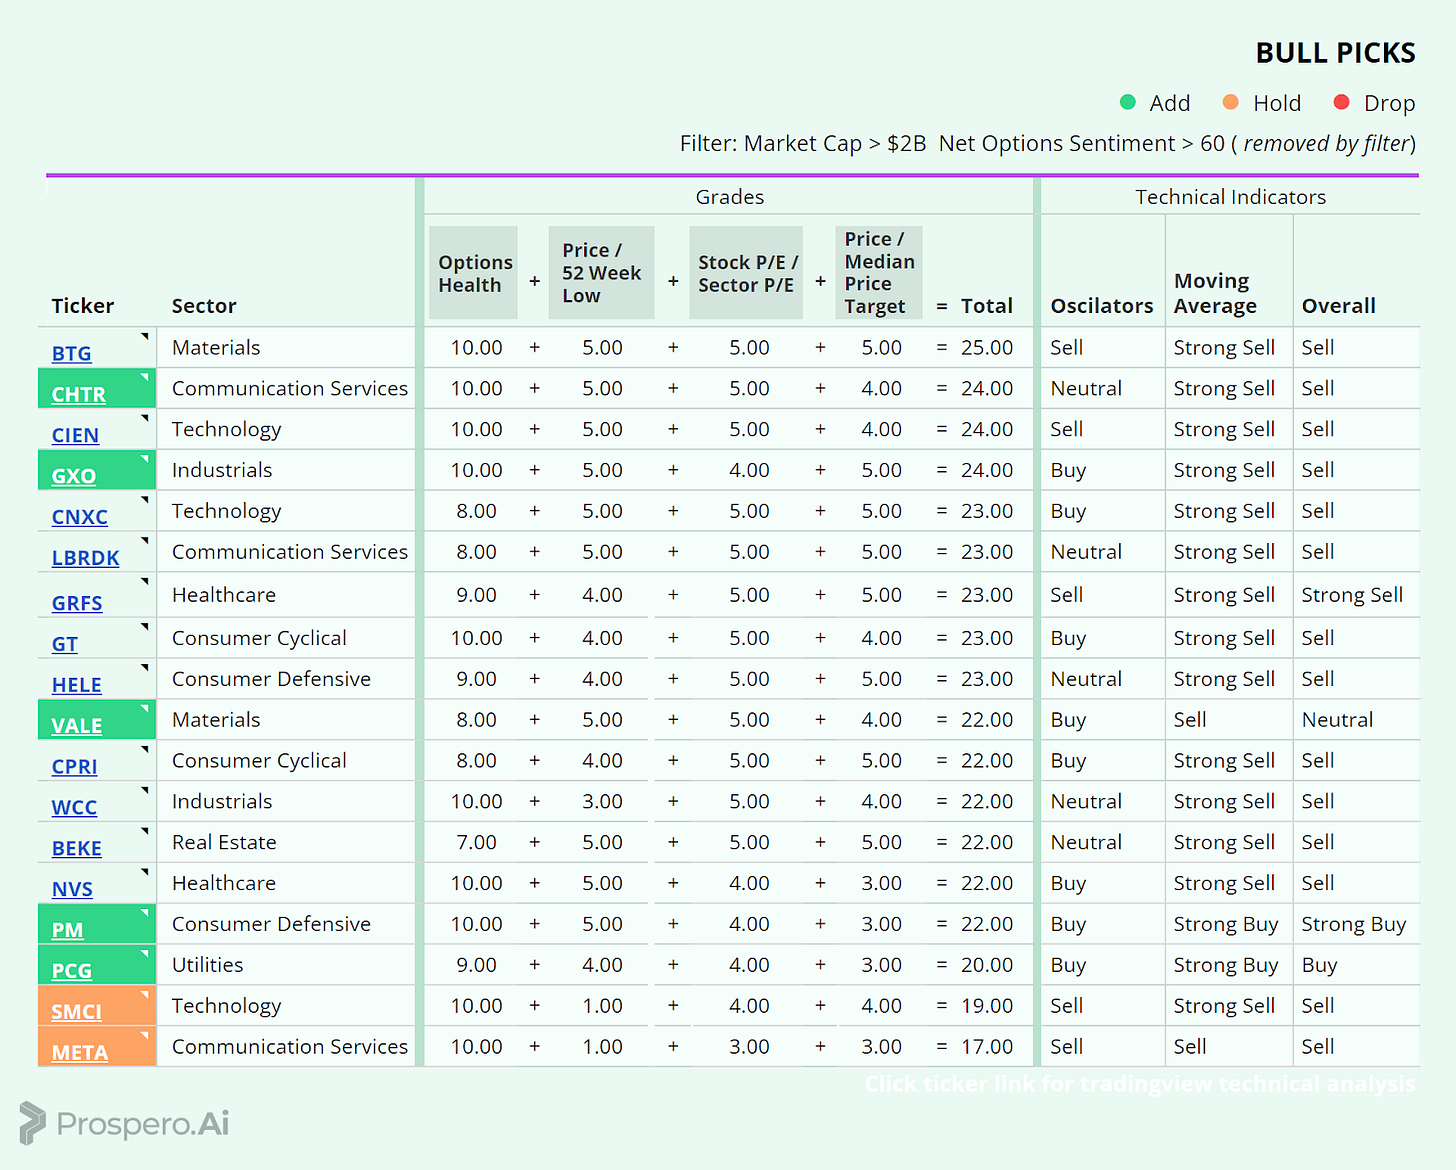
Task: Click BEKE's 7.00 Options Health value
Action: 476,842
